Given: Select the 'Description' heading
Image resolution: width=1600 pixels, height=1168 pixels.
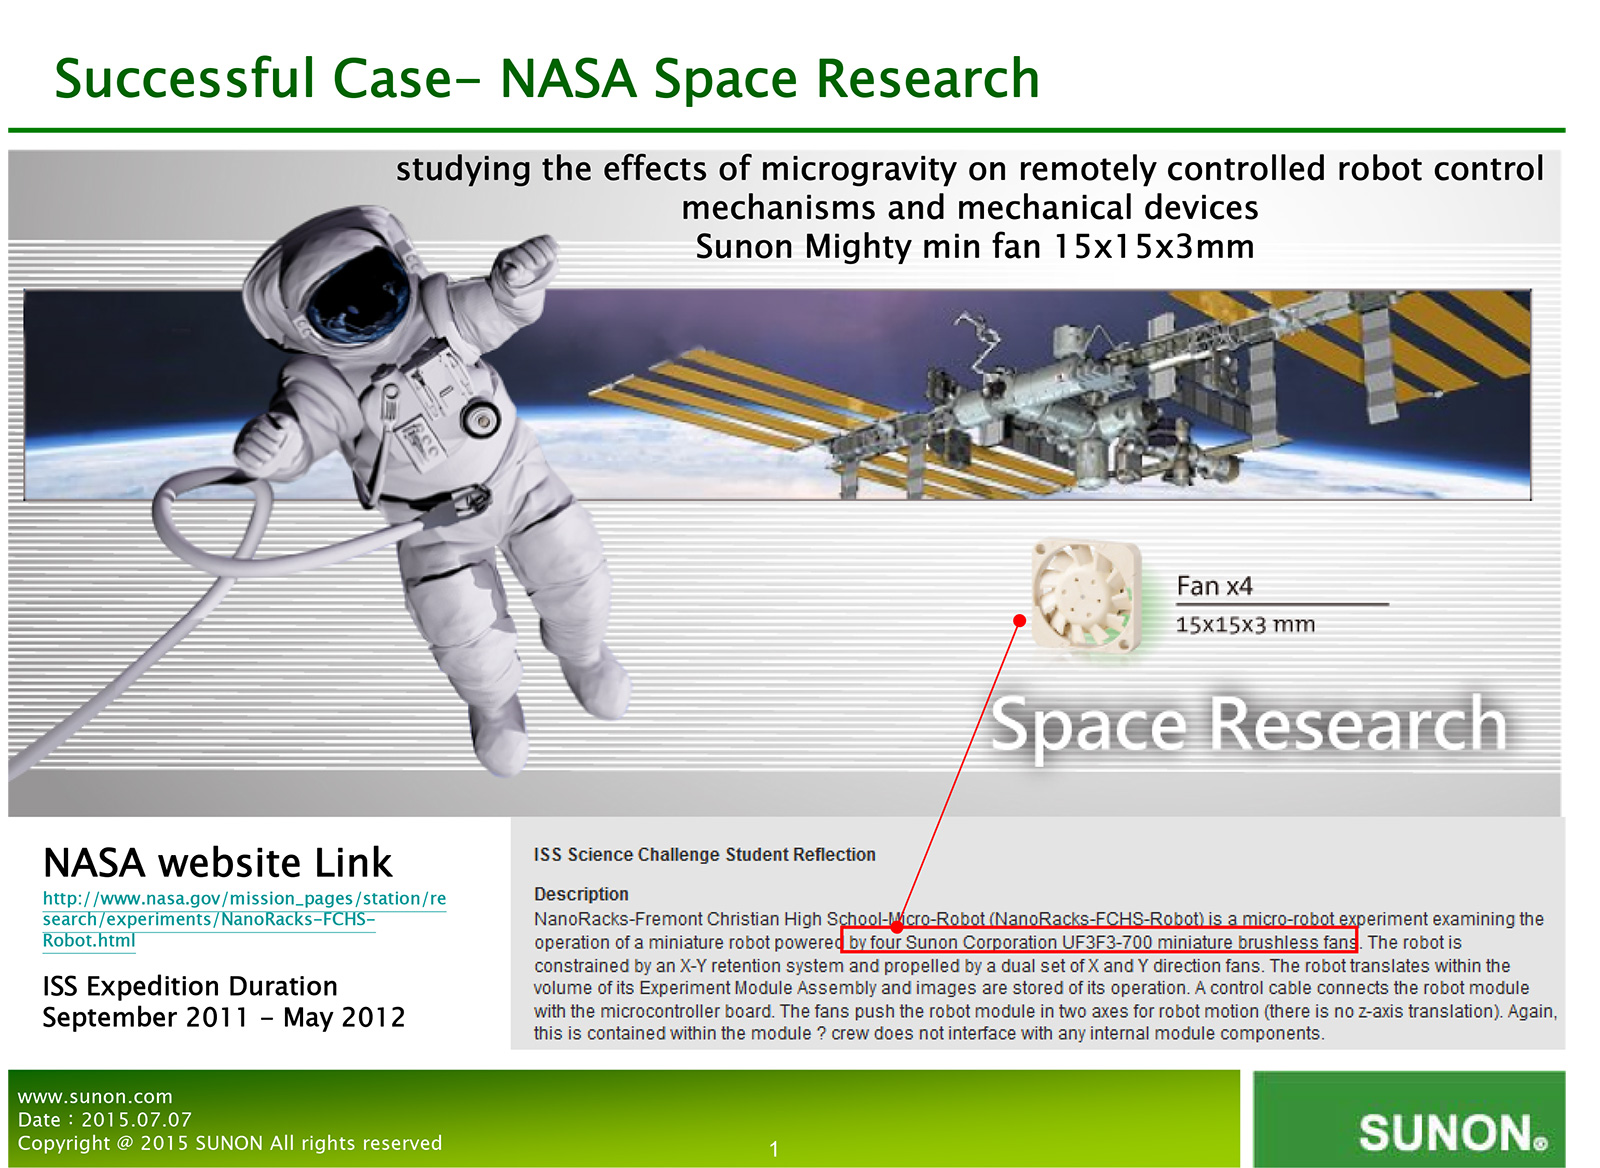Looking at the screenshot, I should (581, 894).
